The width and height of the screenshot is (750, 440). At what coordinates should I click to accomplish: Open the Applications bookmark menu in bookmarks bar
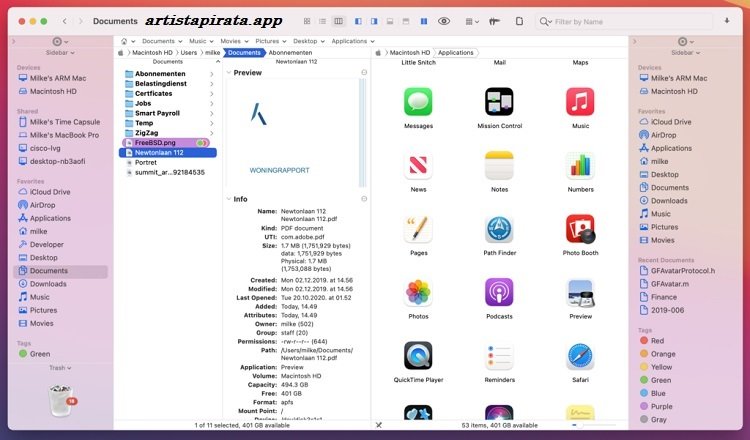[x=353, y=41]
